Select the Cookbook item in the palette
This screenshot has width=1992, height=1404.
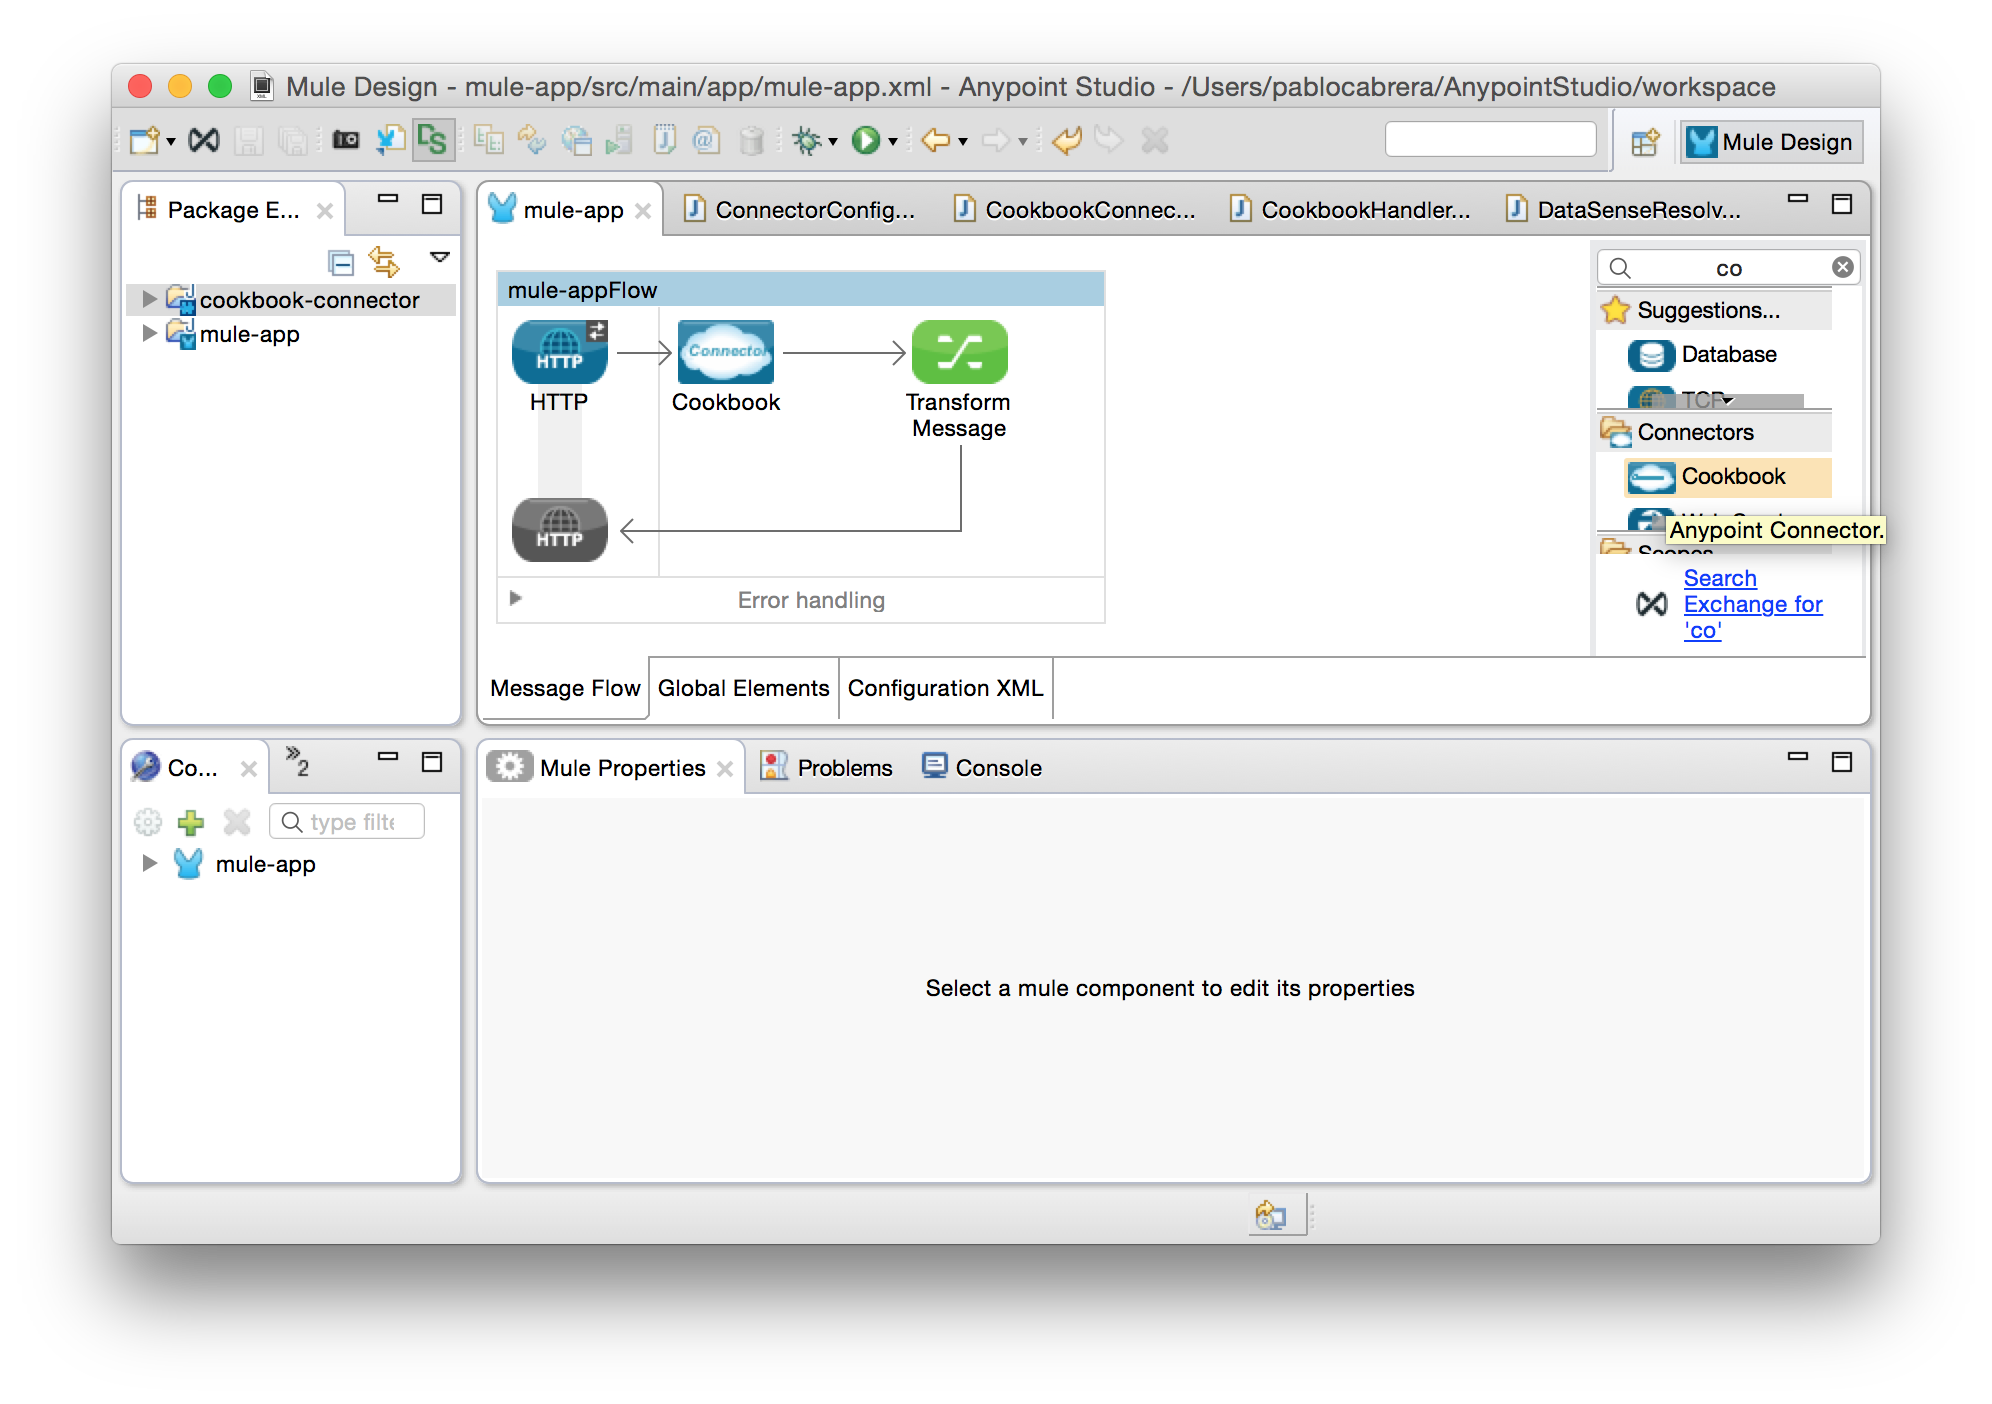click(x=1732, y=476)
